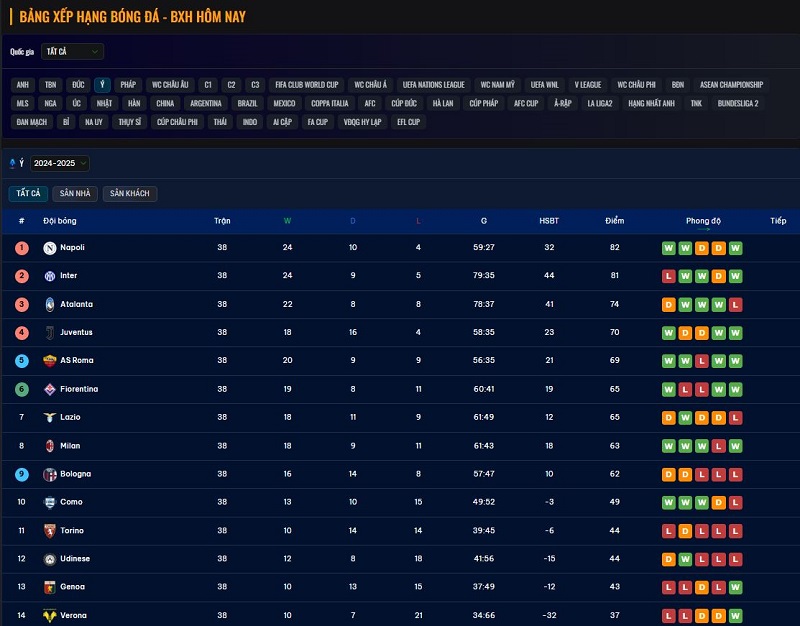Select the ĐAN MẠCH filter
This screenshot has height=626, width=800.
coord(32,122)
